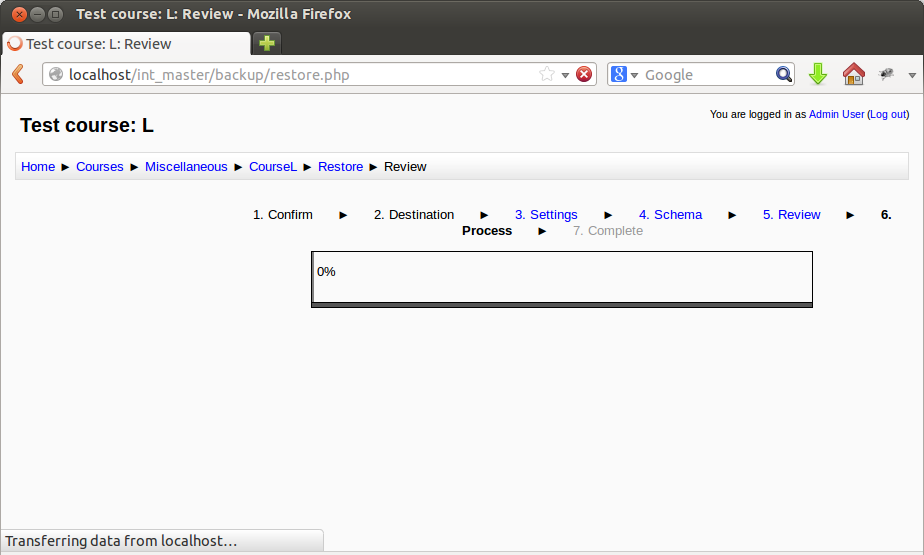Open the Admin User profile link
The width and height of the screenshot is (924, 555).
[836, 114]
